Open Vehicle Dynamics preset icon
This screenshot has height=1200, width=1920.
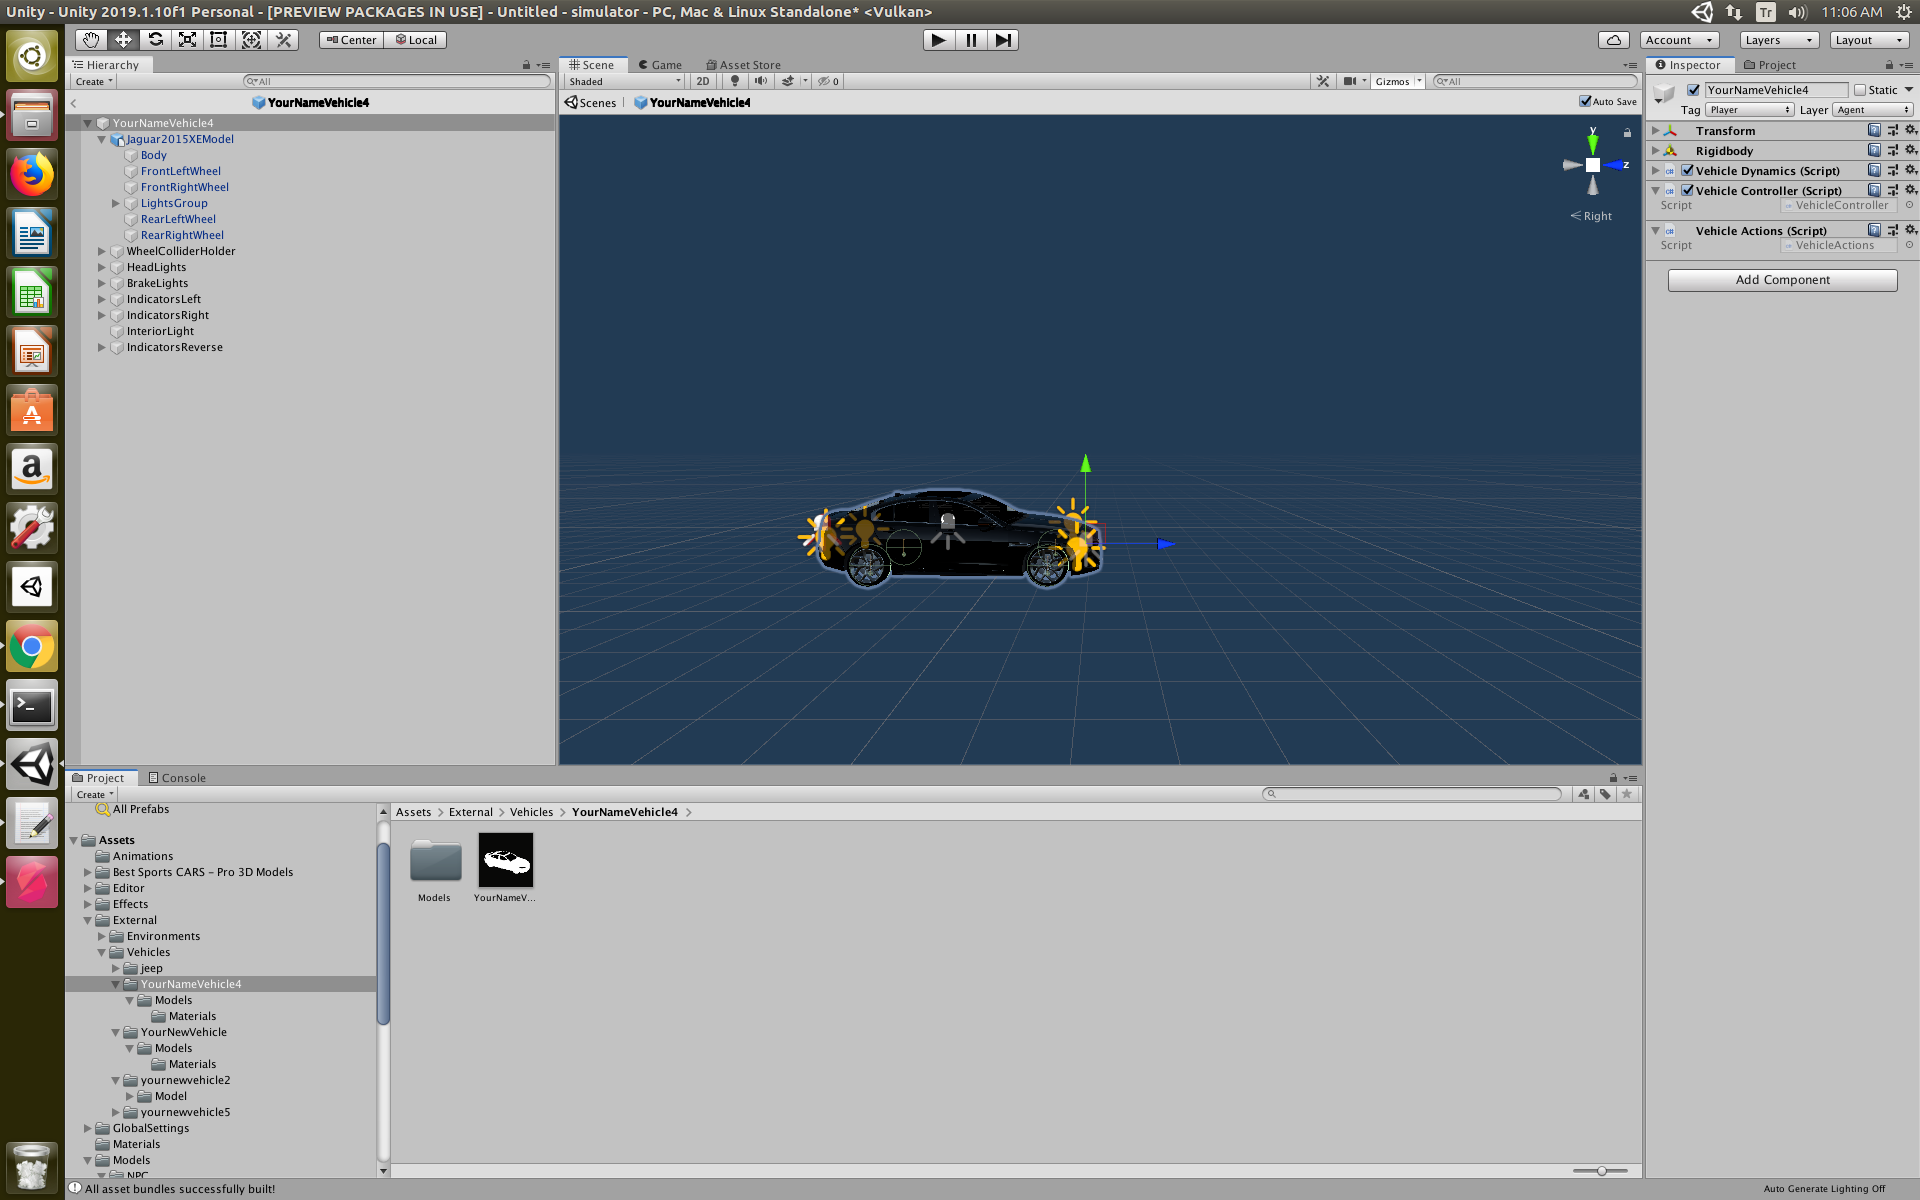click(1892, 170)
